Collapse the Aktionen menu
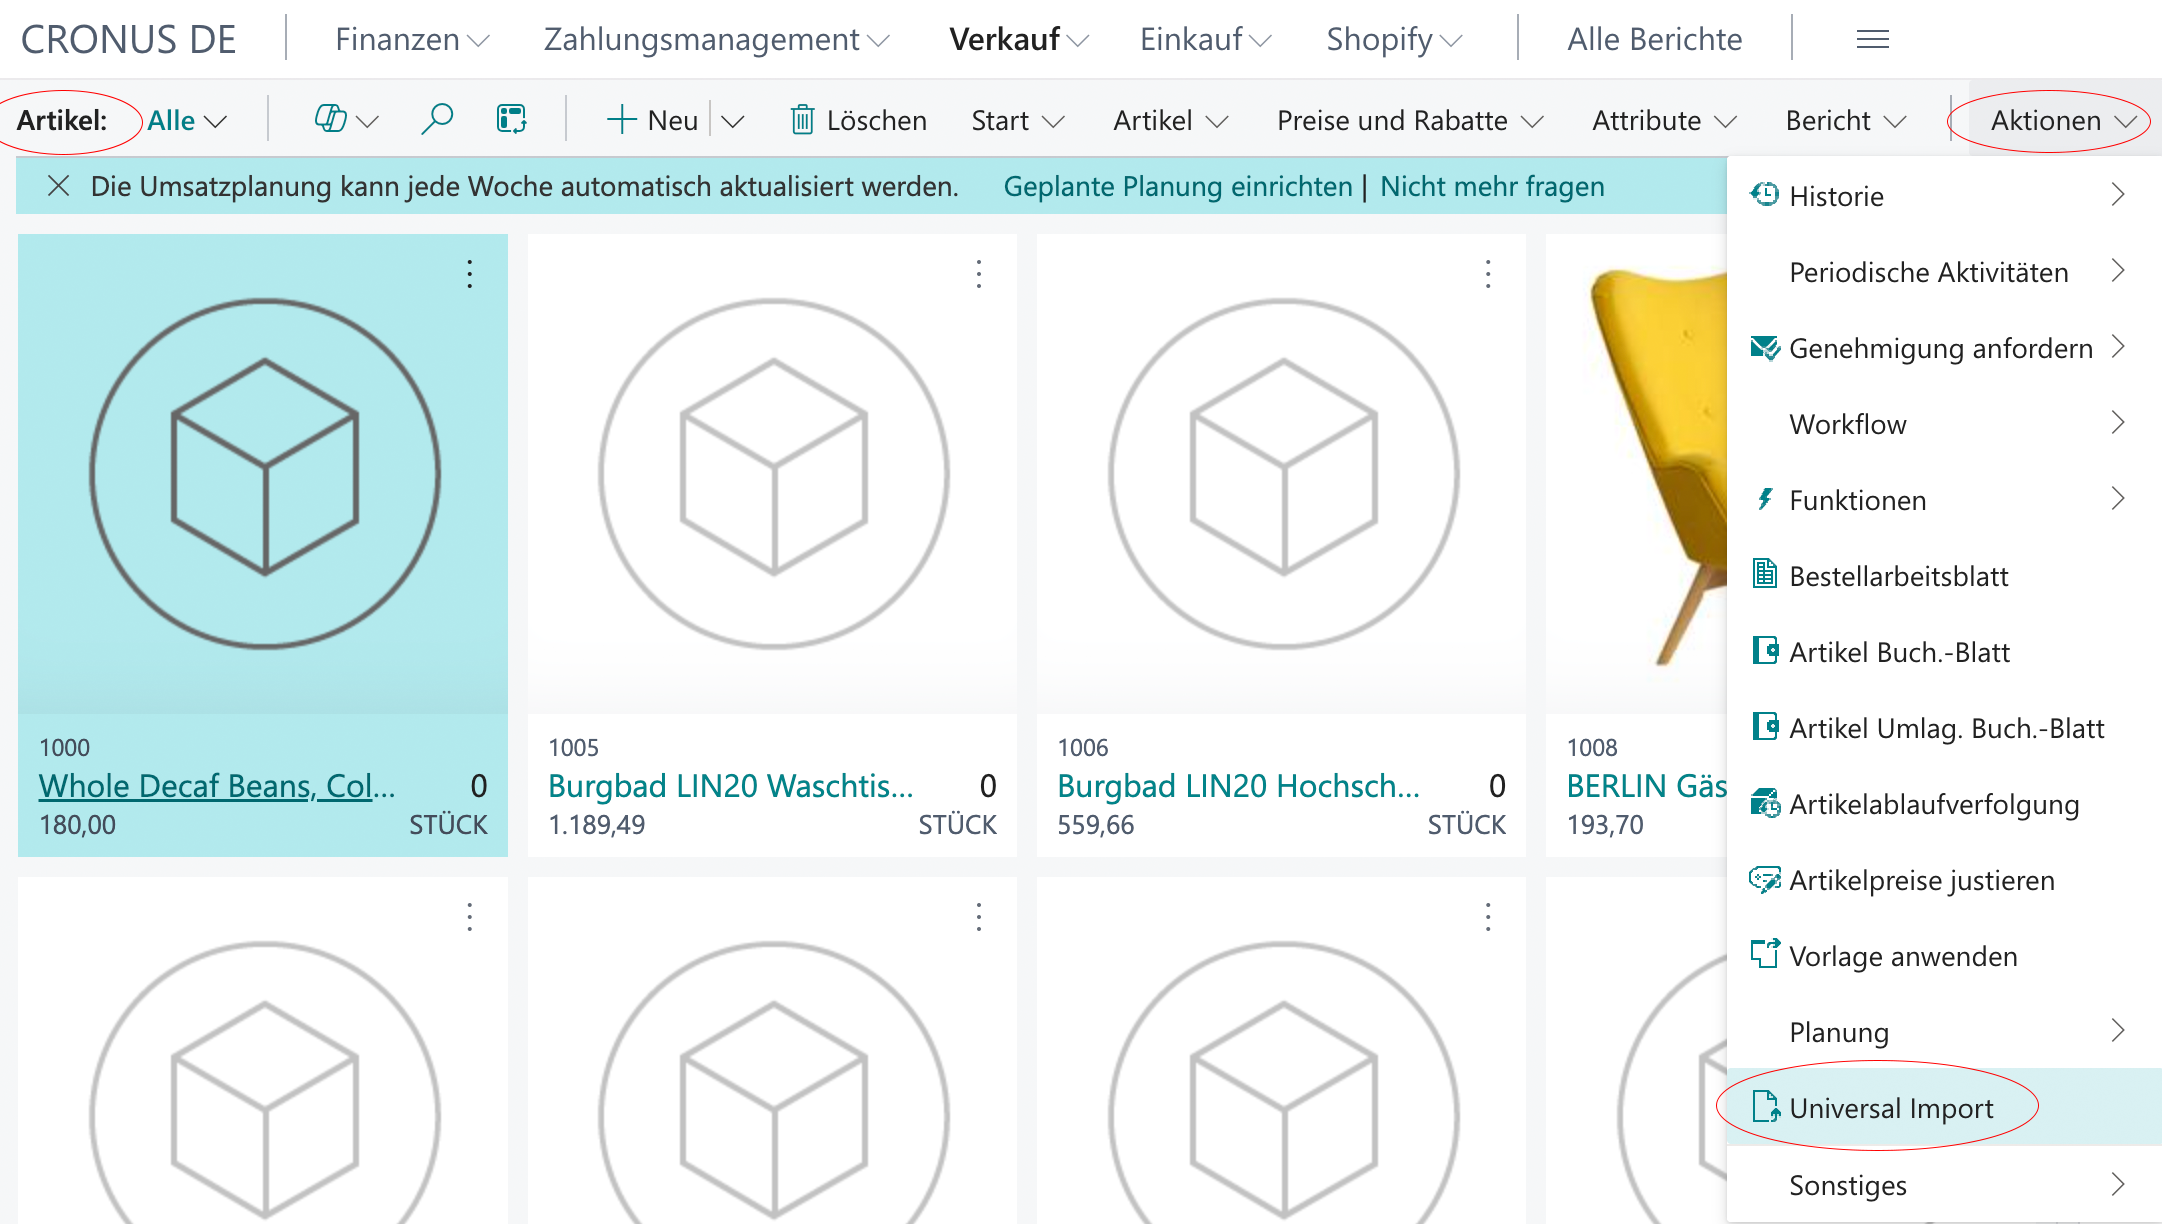 coord(2063,121)
